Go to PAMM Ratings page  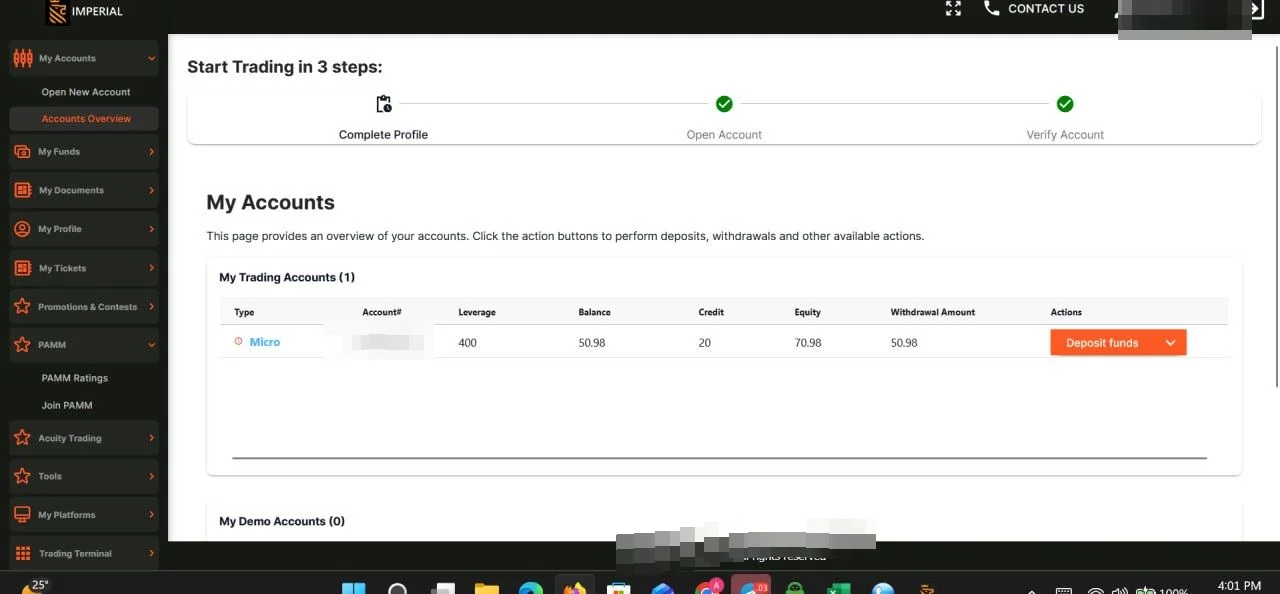[x=75, y=378]
